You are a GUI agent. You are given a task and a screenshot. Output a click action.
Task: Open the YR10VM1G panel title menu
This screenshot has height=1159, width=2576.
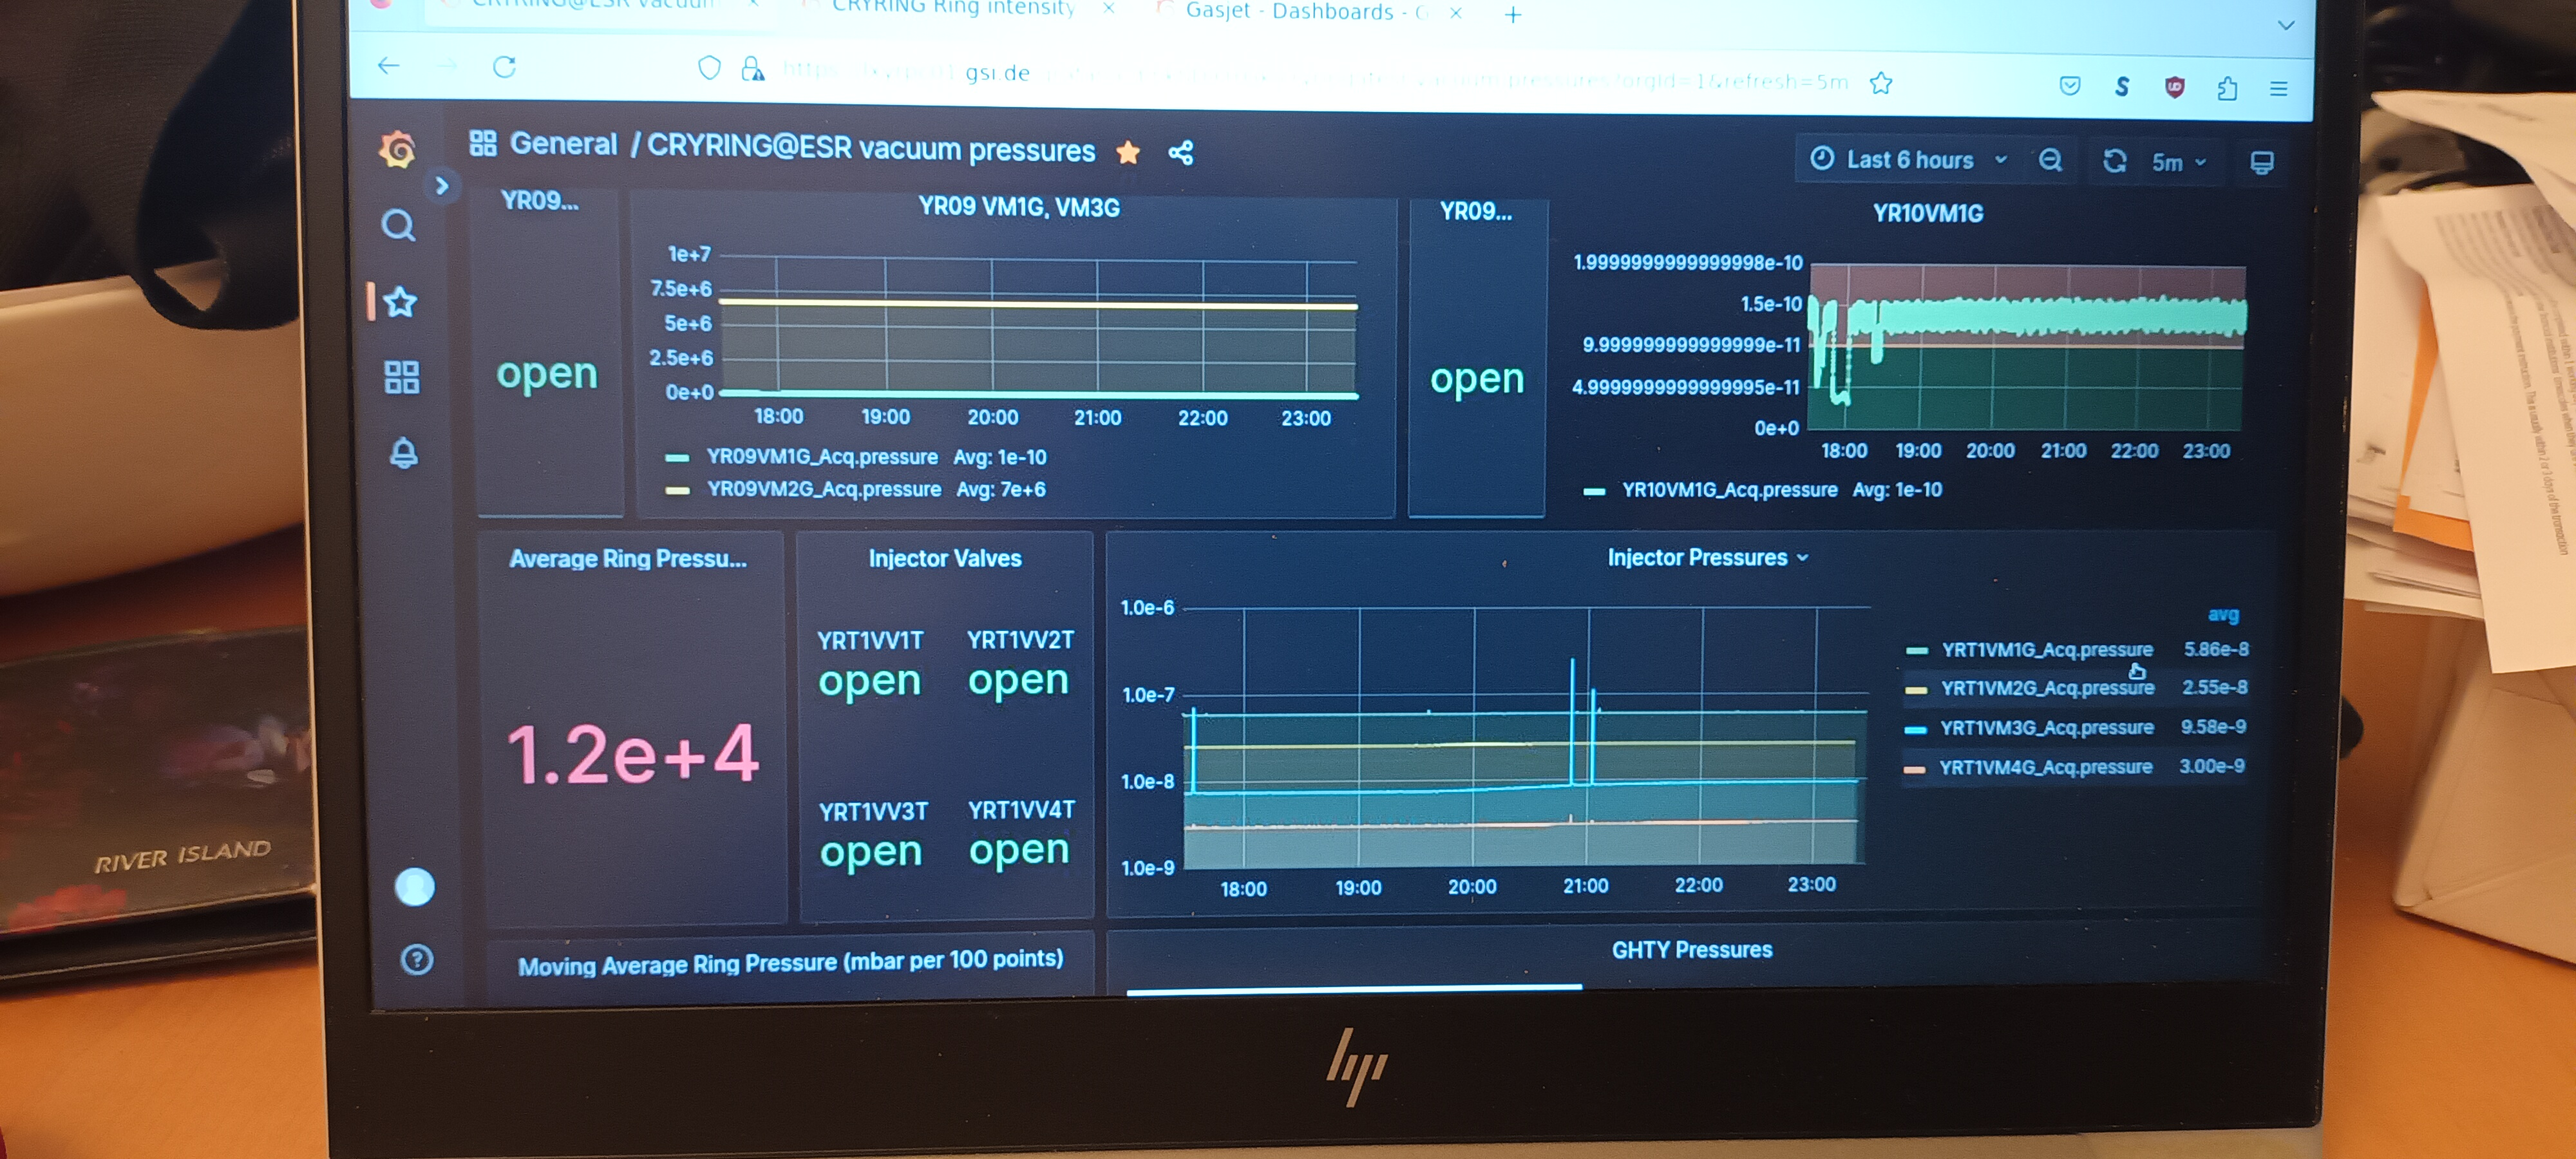click(1927, 213)
